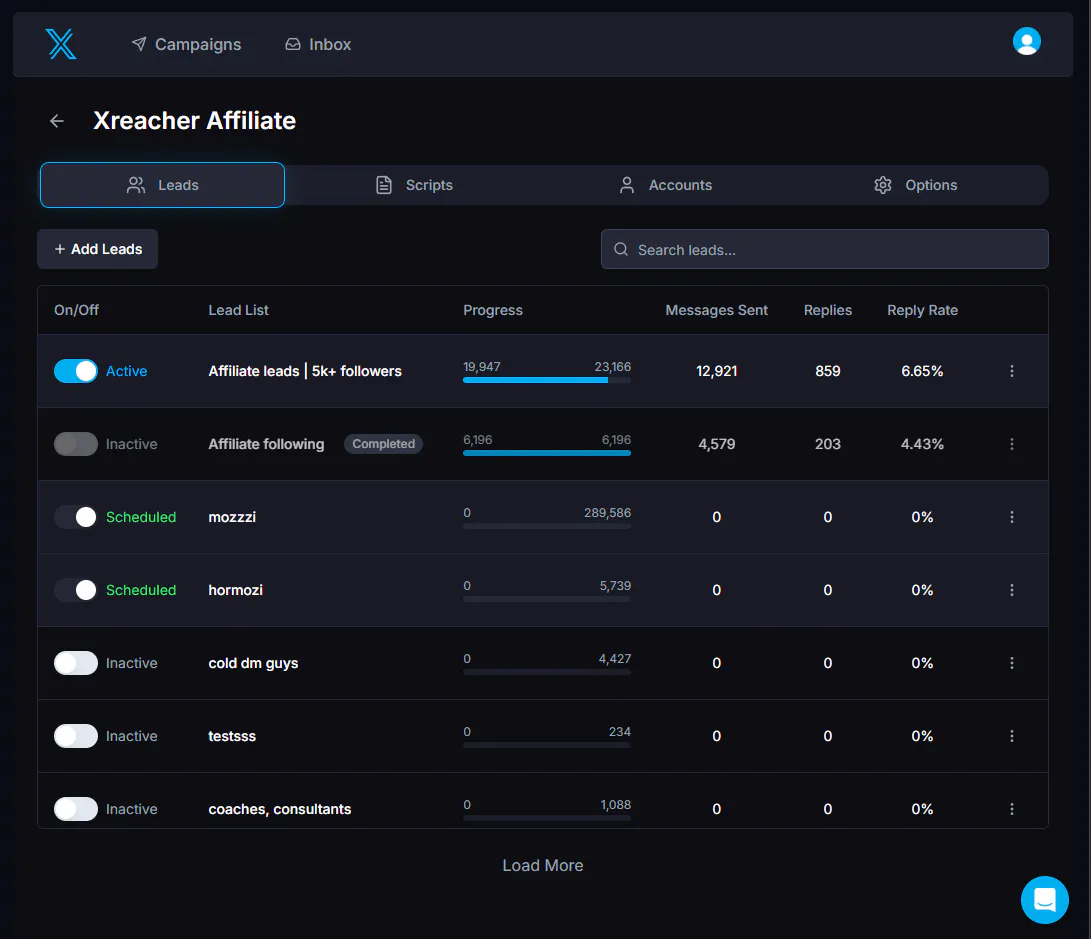Click the mozzzi progress bar

(x=547, y=527)
